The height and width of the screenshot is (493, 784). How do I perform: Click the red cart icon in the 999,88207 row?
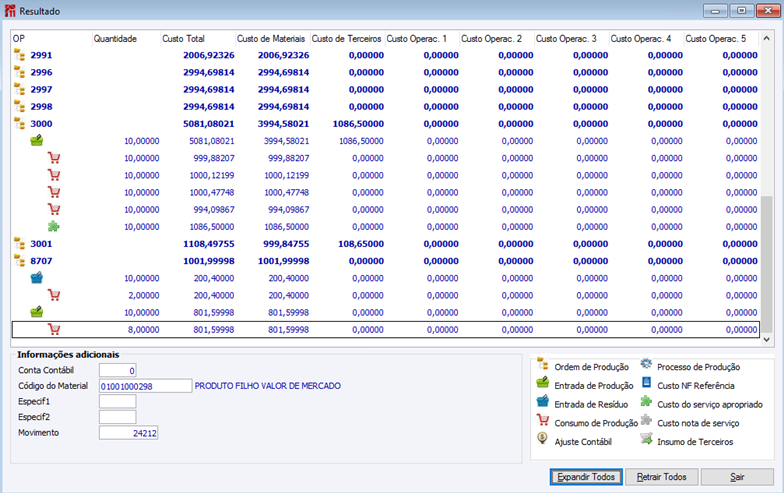[x=55, y=158]
